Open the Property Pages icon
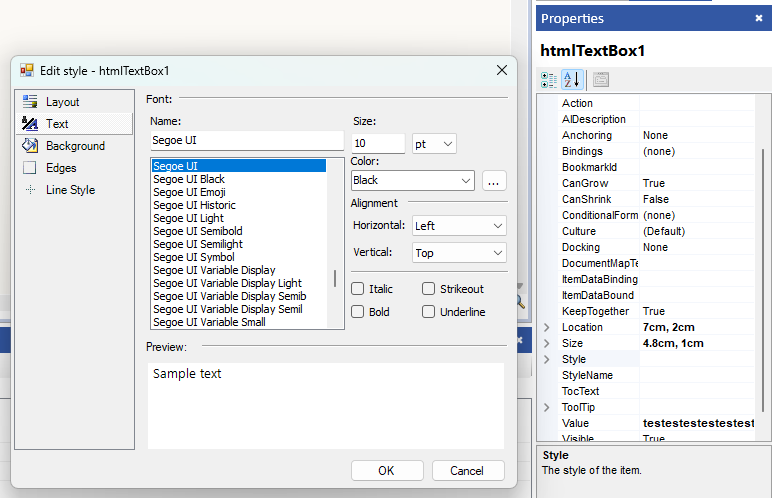 point(601,80)
